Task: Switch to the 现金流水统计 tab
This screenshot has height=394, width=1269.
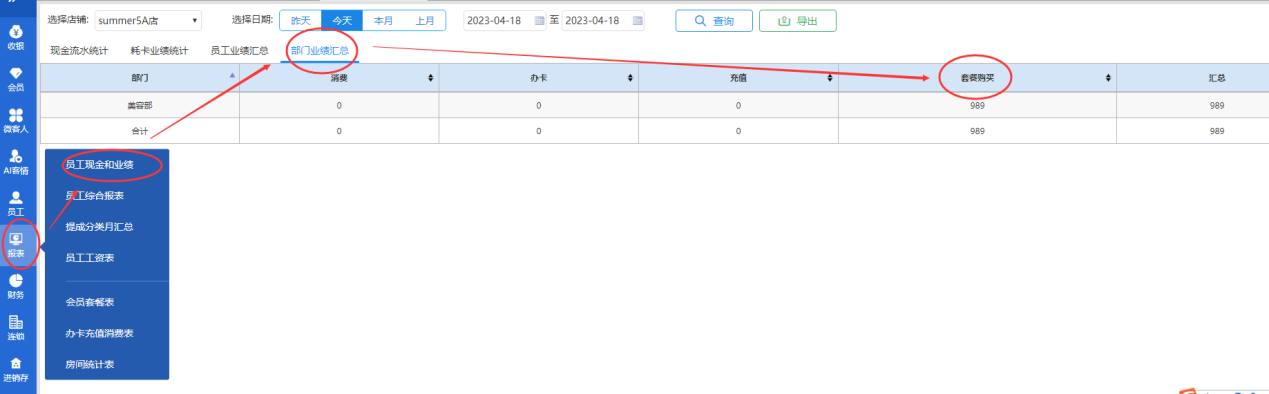Action: pyautogui.click(x=78, y=50)
